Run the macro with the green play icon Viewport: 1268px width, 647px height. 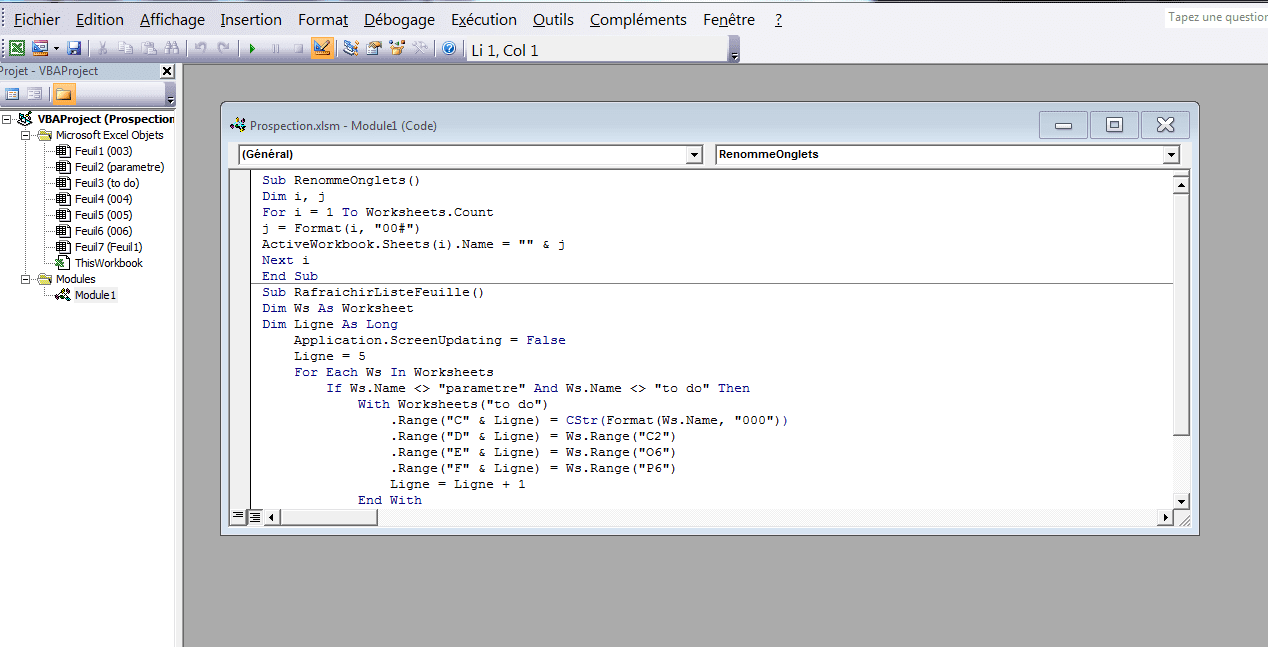(x=252, y=48)
